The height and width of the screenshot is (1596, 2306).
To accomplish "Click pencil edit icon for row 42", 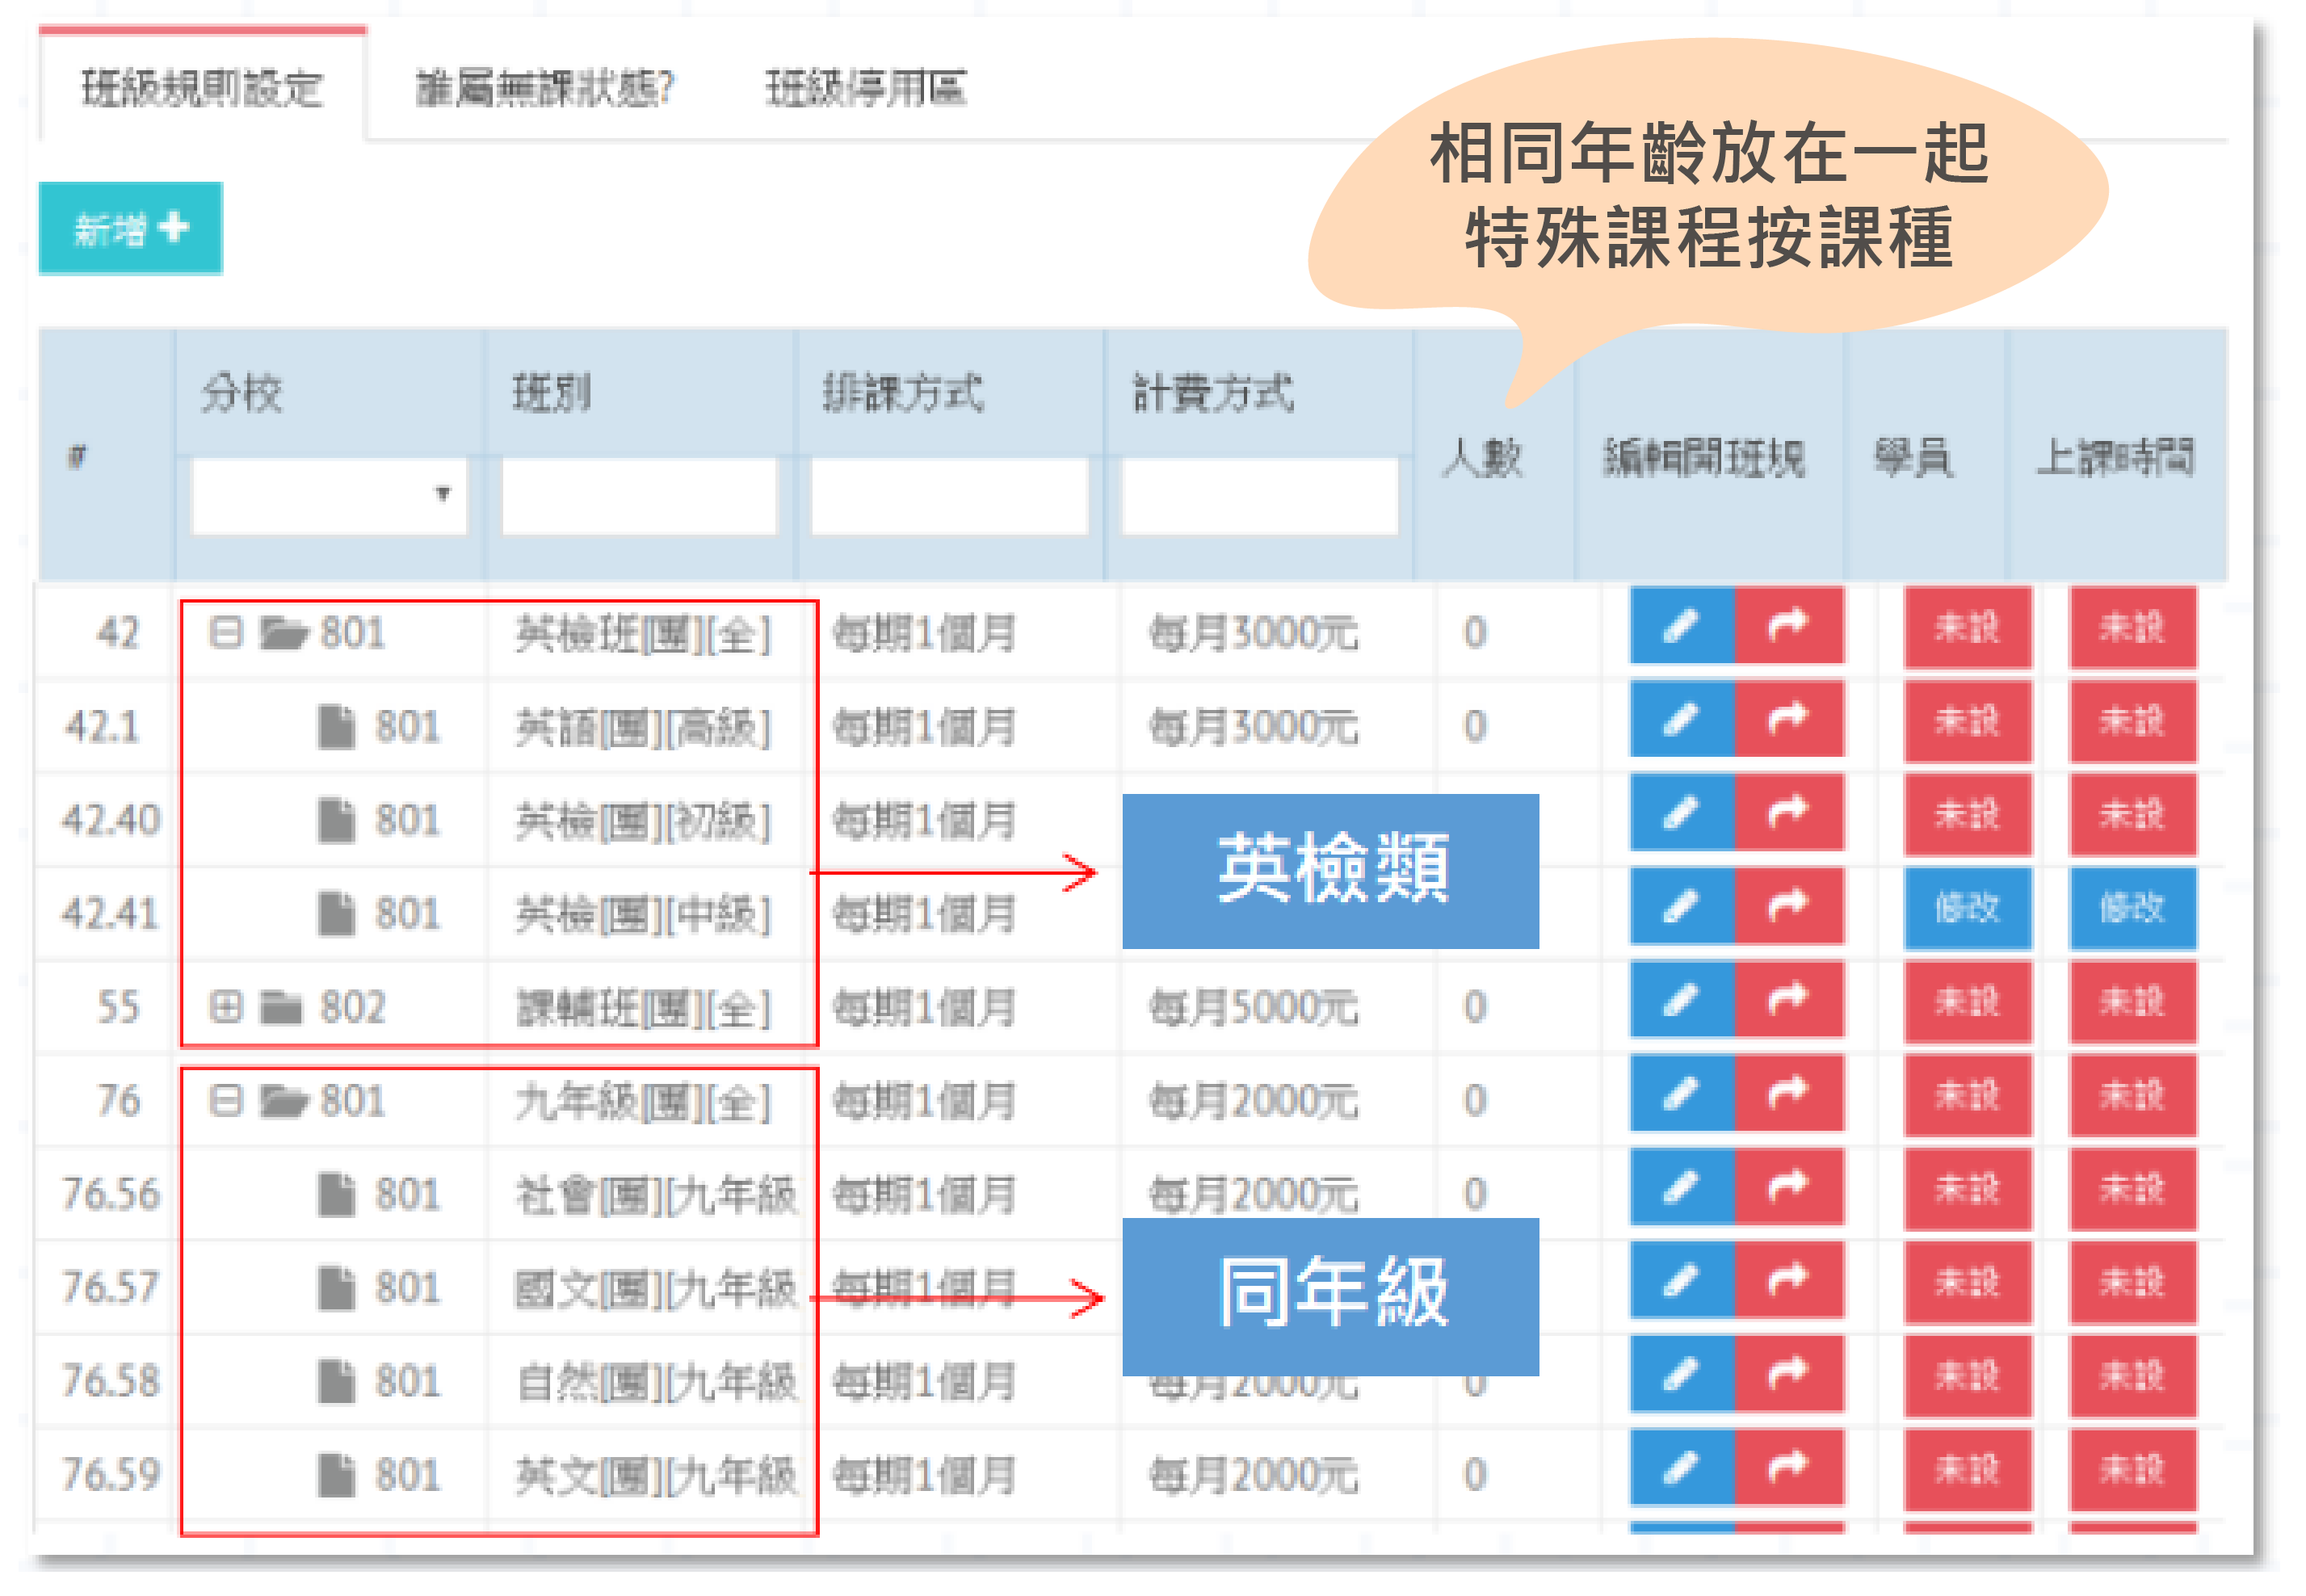I will click(1680, 627).
